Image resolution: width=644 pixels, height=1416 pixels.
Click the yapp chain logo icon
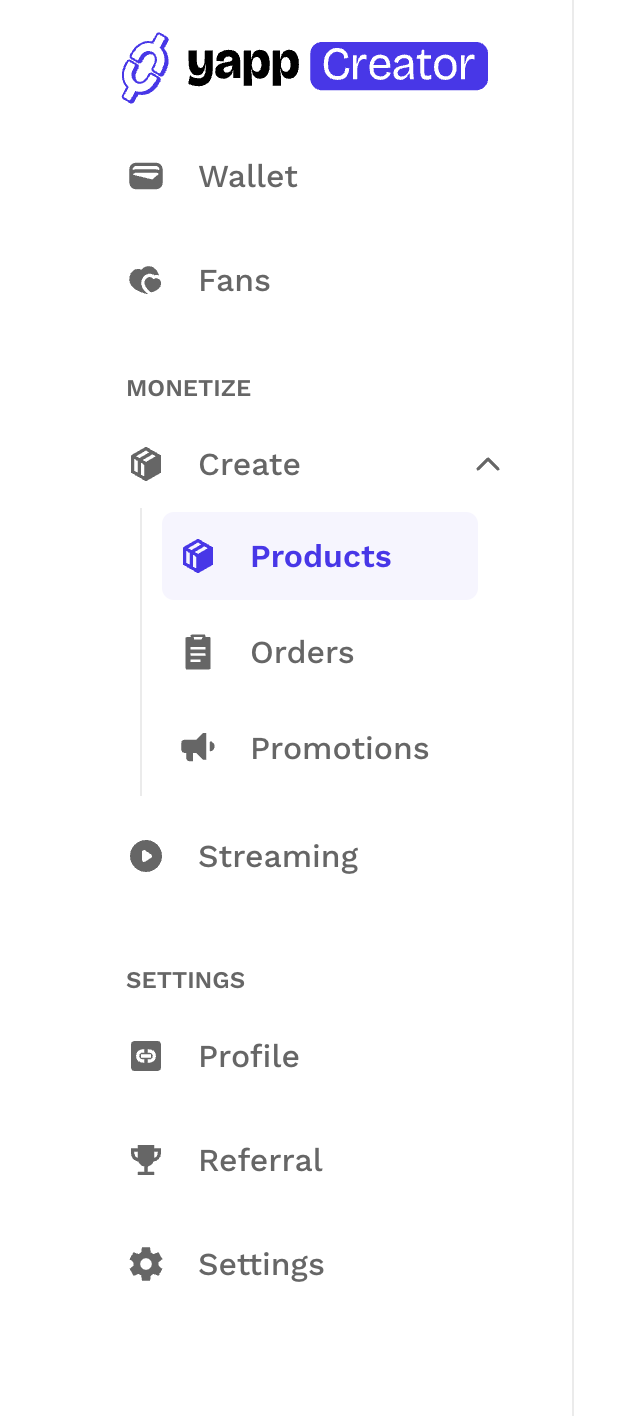pos(144,67)
